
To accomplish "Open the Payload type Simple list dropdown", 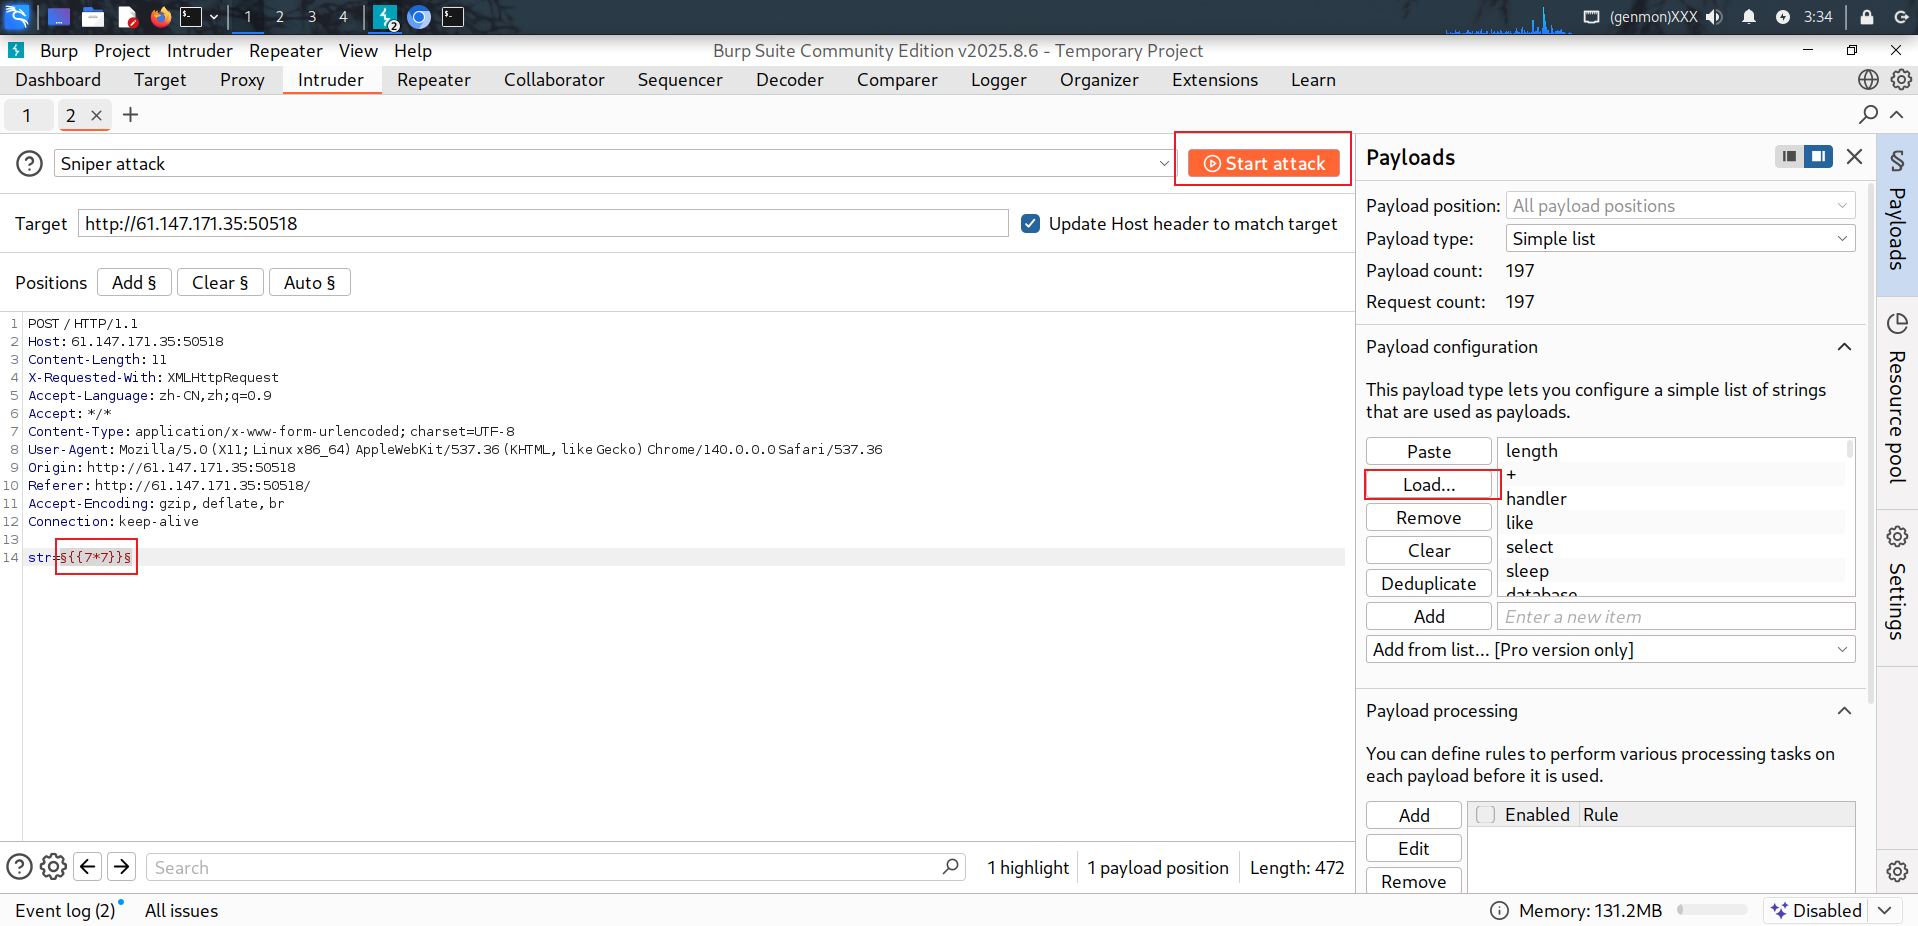I will click(x=1680, y=238).
